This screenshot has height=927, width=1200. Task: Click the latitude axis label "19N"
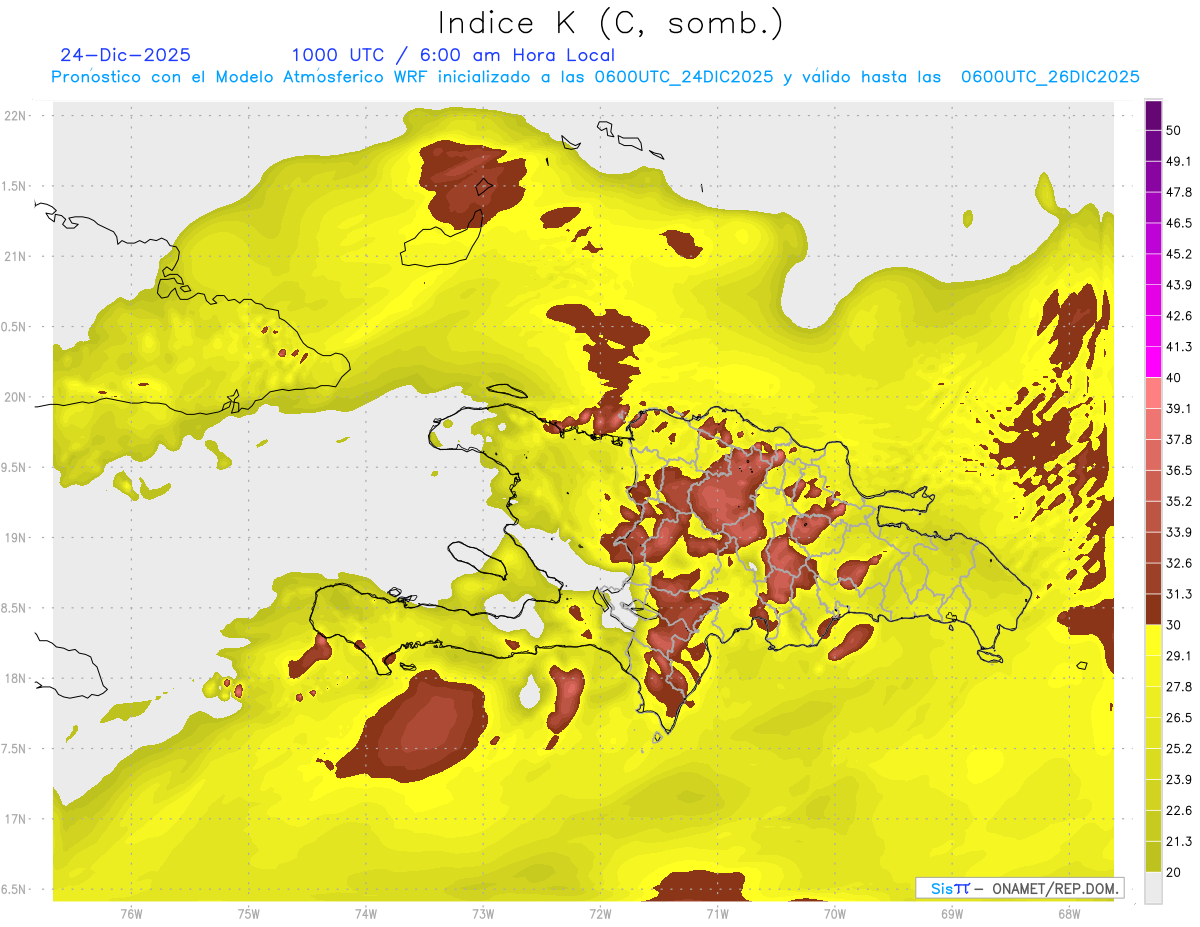17,538
